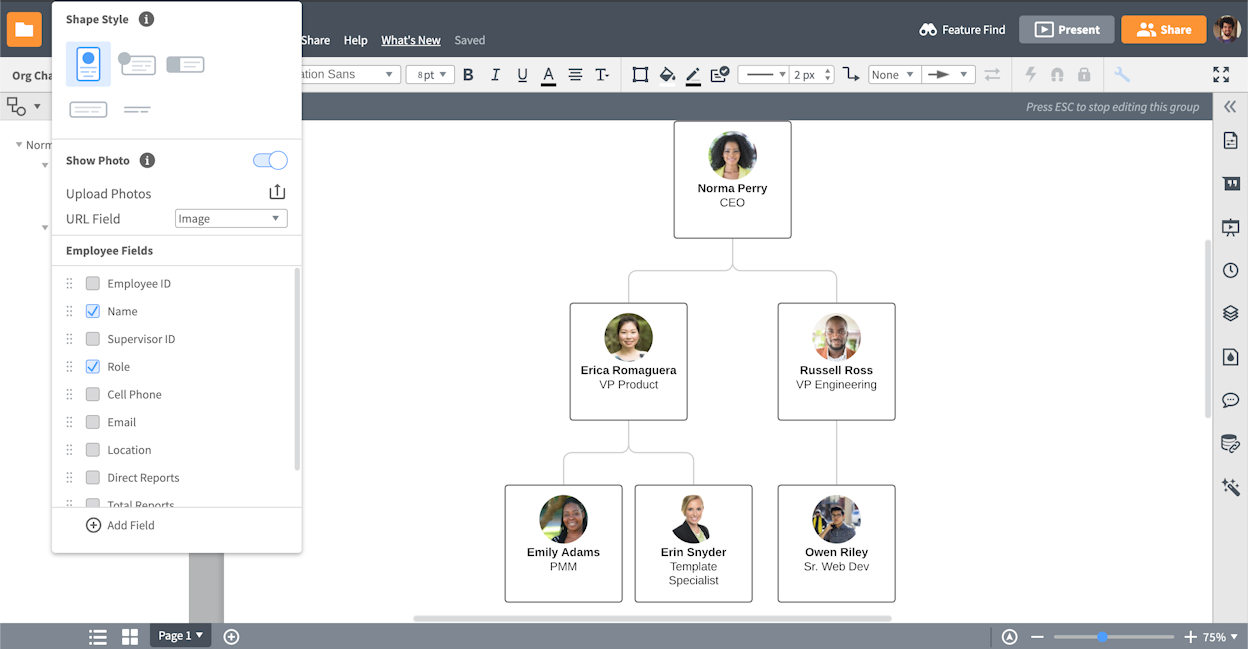1248x649 pixels.
Task: Open the Slides presentation panel icon
Action: tap(1231, 227)
